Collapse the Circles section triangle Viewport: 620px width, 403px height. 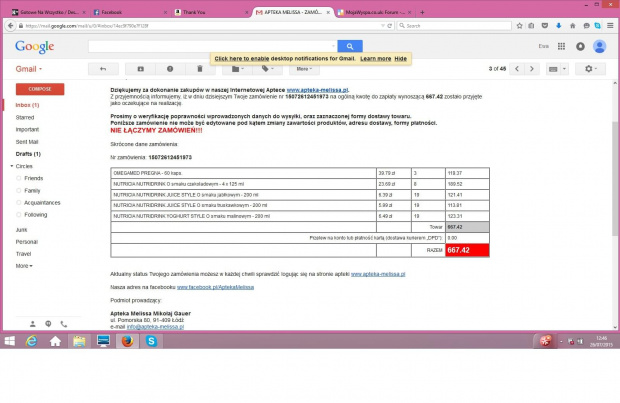(12, 166)
